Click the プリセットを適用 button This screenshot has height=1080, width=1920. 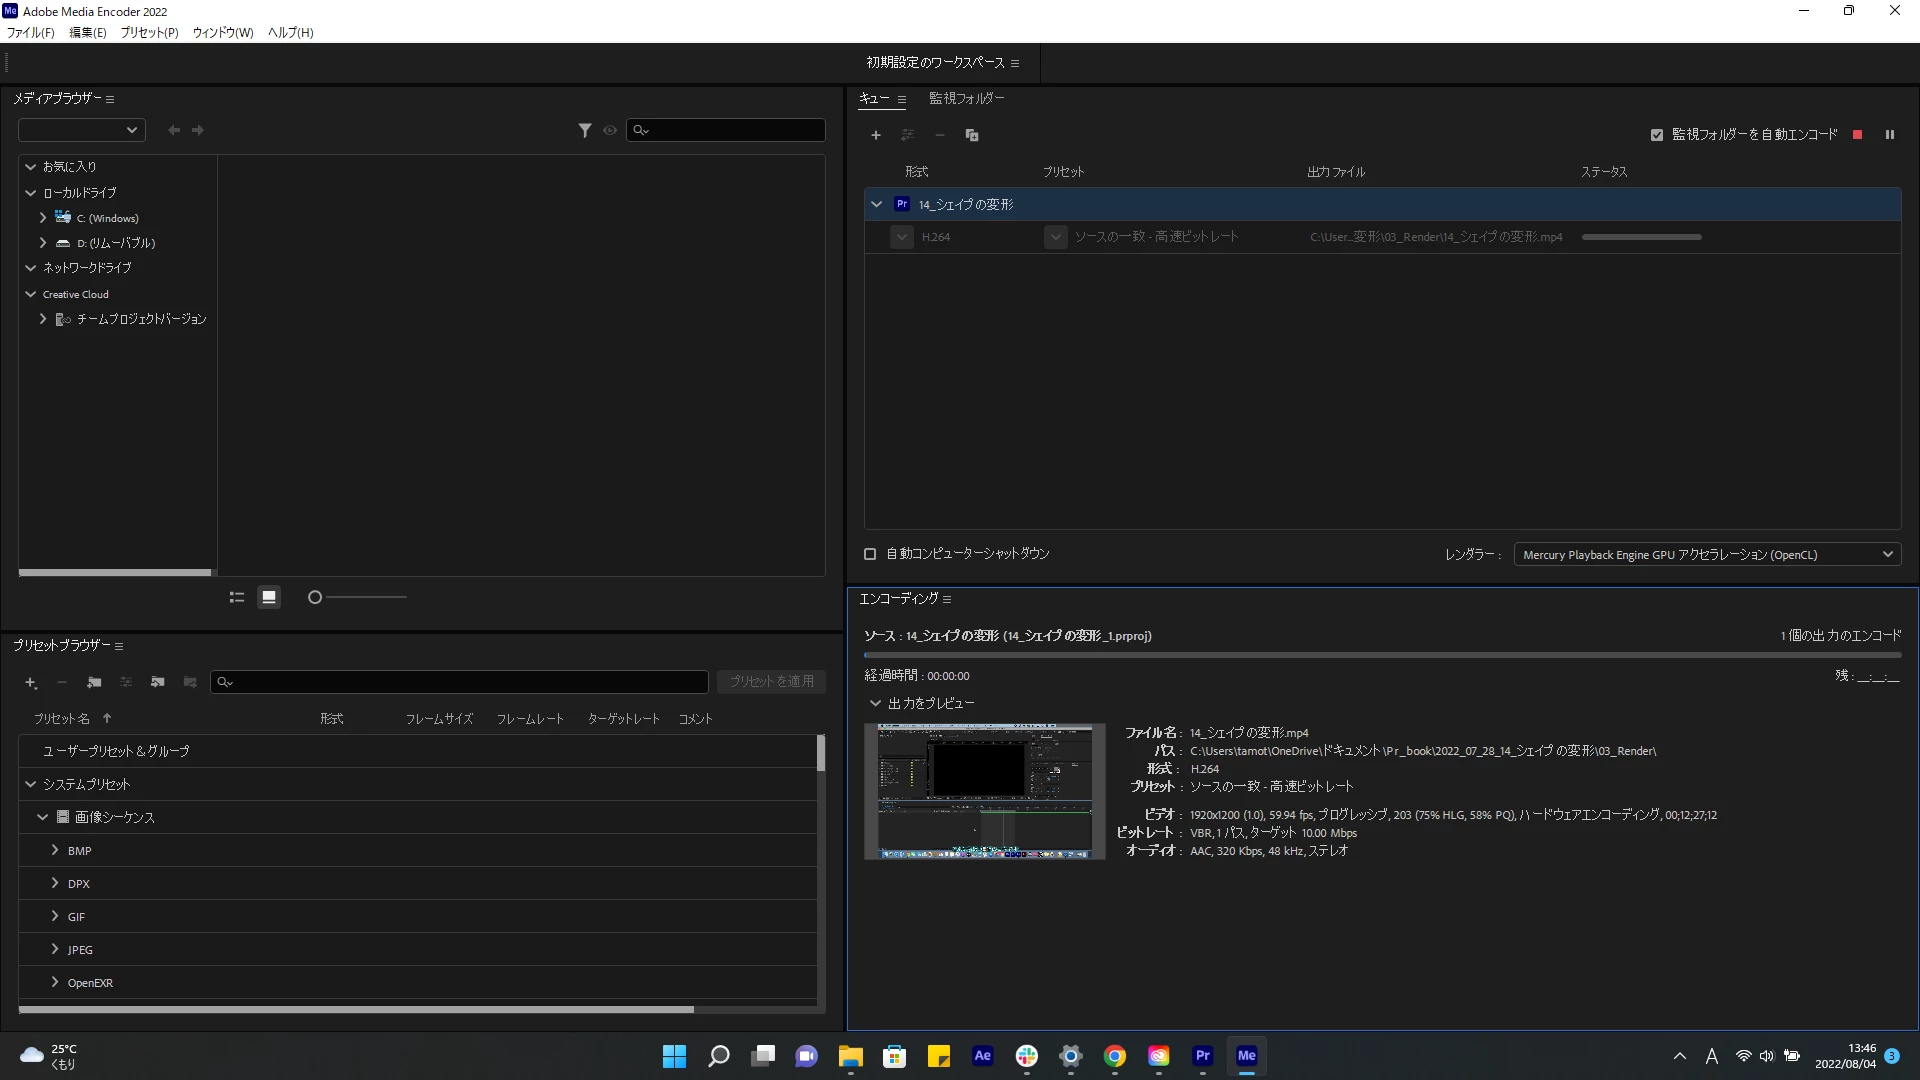[x=771, y=681]
